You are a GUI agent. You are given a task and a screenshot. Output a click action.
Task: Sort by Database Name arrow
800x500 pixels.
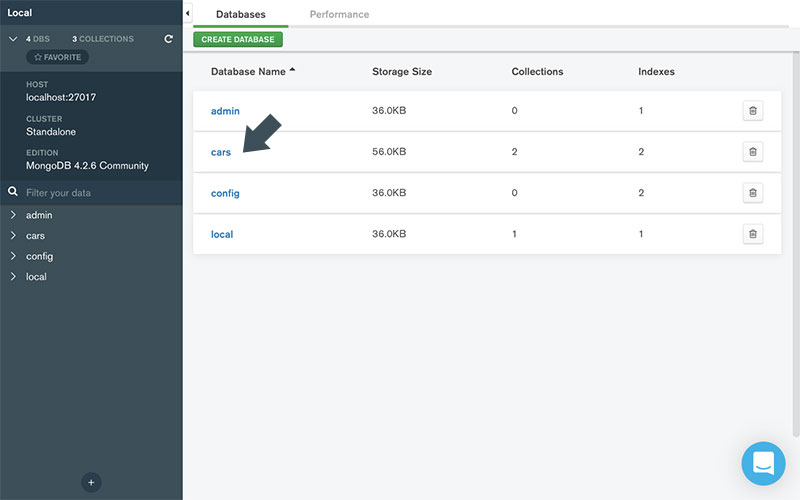[x=292, y=70]
